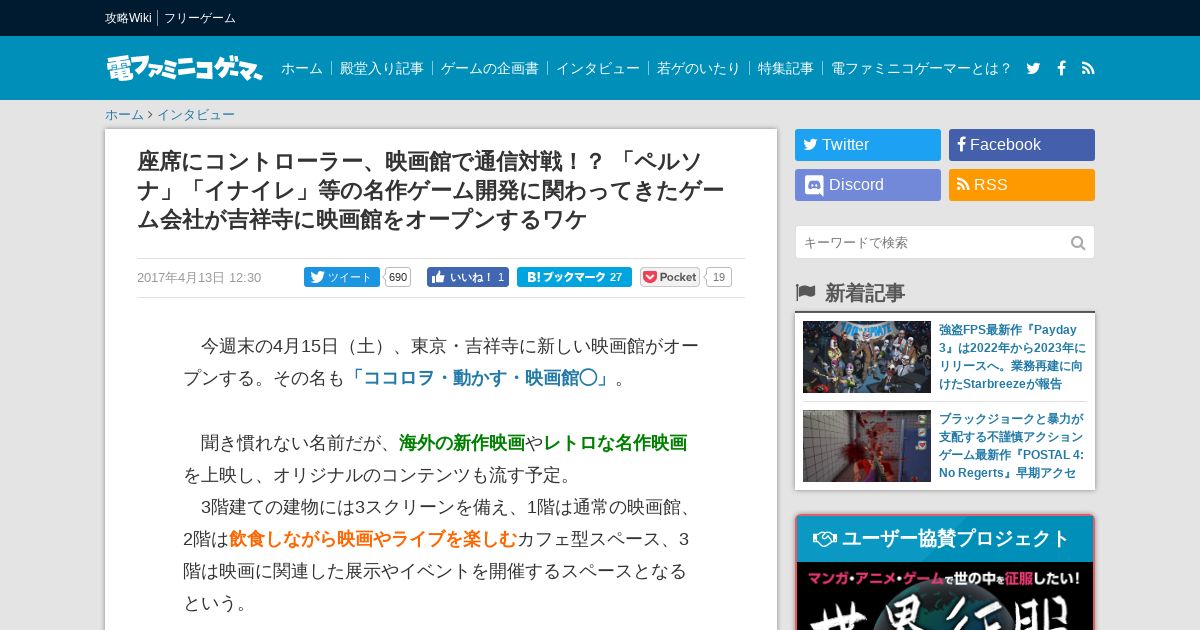Click the green text 海外の新作映画
The image size is (1200, 630).
(x=462, y=443)
